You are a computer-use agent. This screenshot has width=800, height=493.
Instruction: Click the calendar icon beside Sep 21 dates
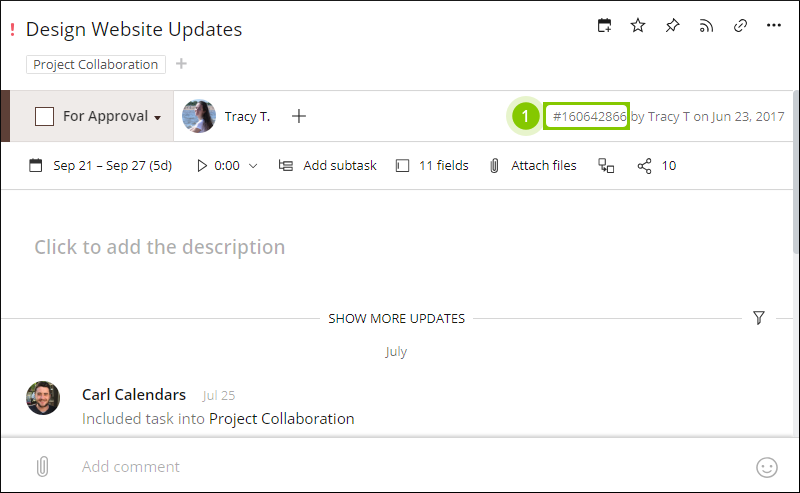tap(36, 165)
